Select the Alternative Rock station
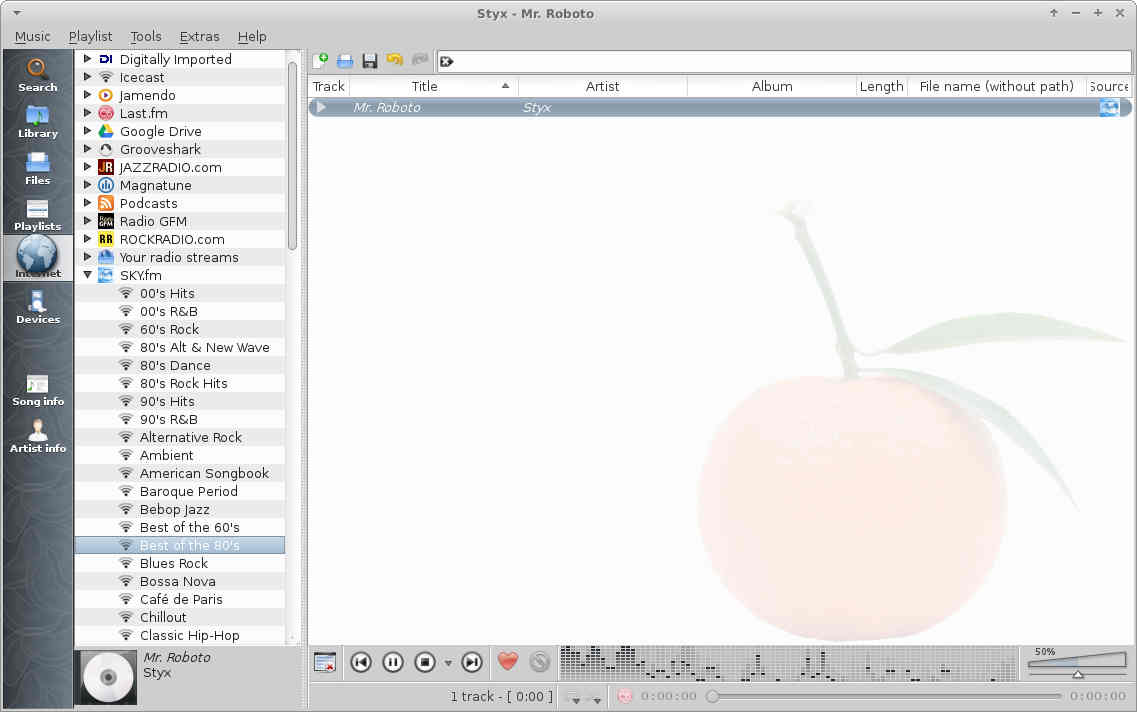The image size is (1137, 712). point(191,437)
